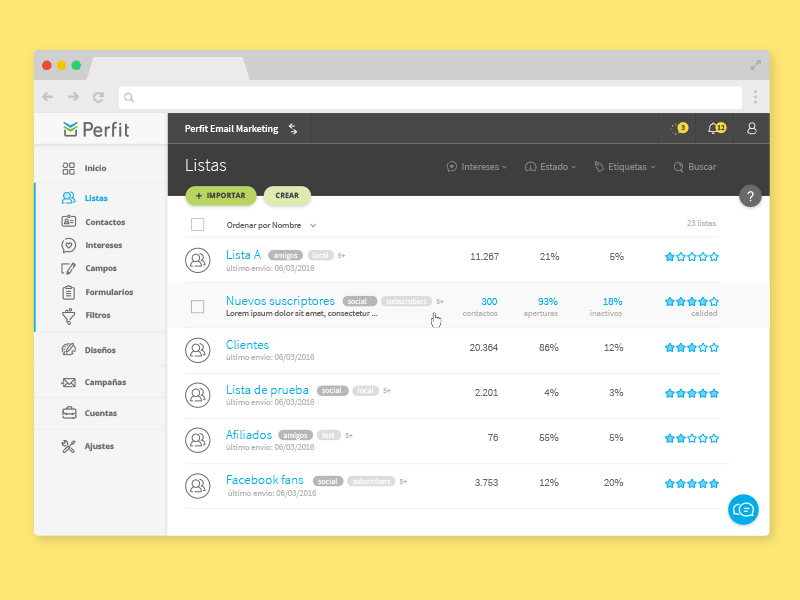Click the subscribers tag on Nuevos suscriptores
800x600 pixels.
pyautogui.click(x=406, y=301)
